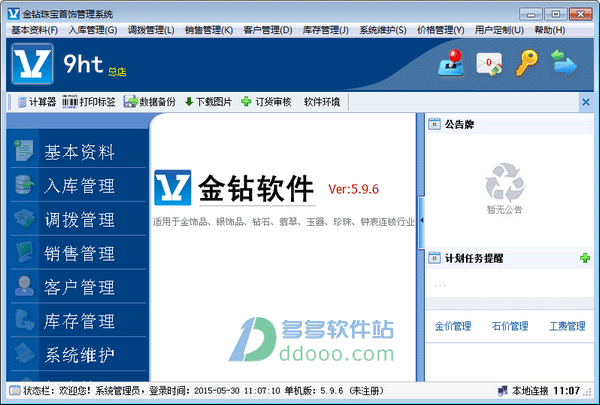
Task: Add a scheduled task with green plus
Action: tap(585, 258)
